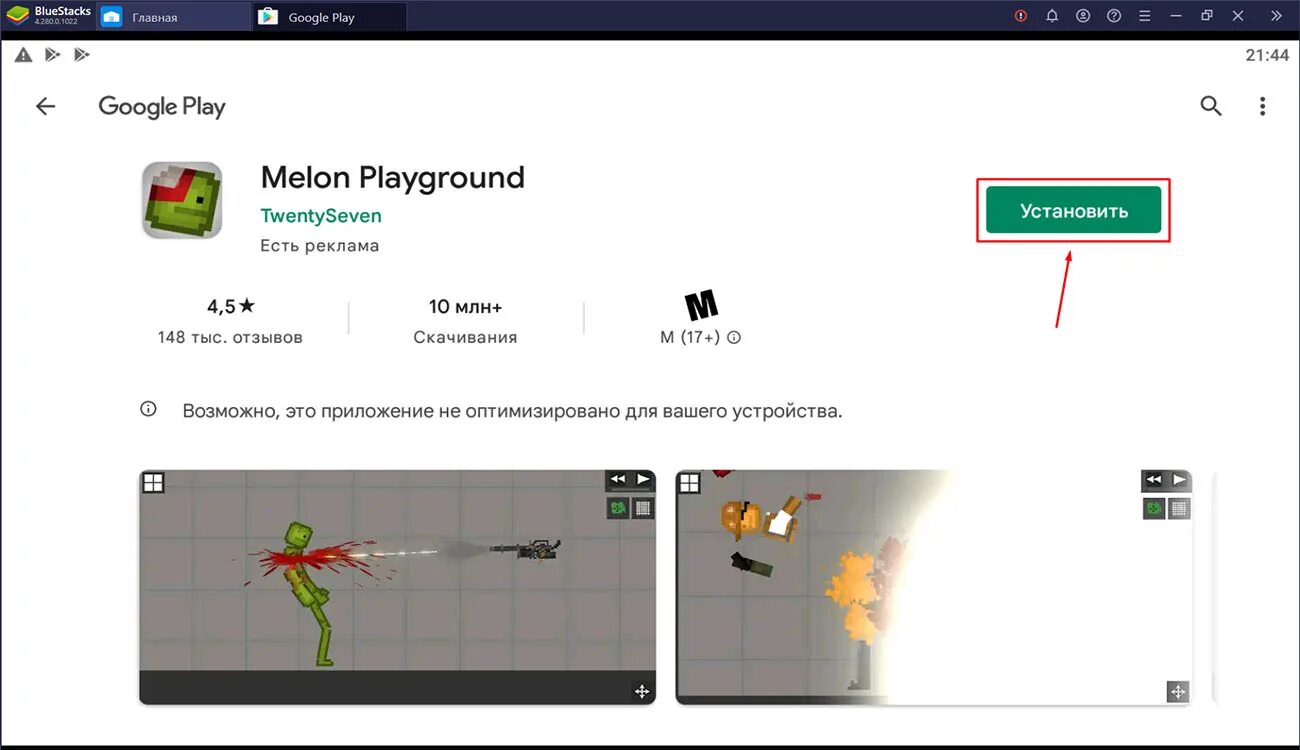Click rewind-play control in second screenshot

coord(1166,480)
